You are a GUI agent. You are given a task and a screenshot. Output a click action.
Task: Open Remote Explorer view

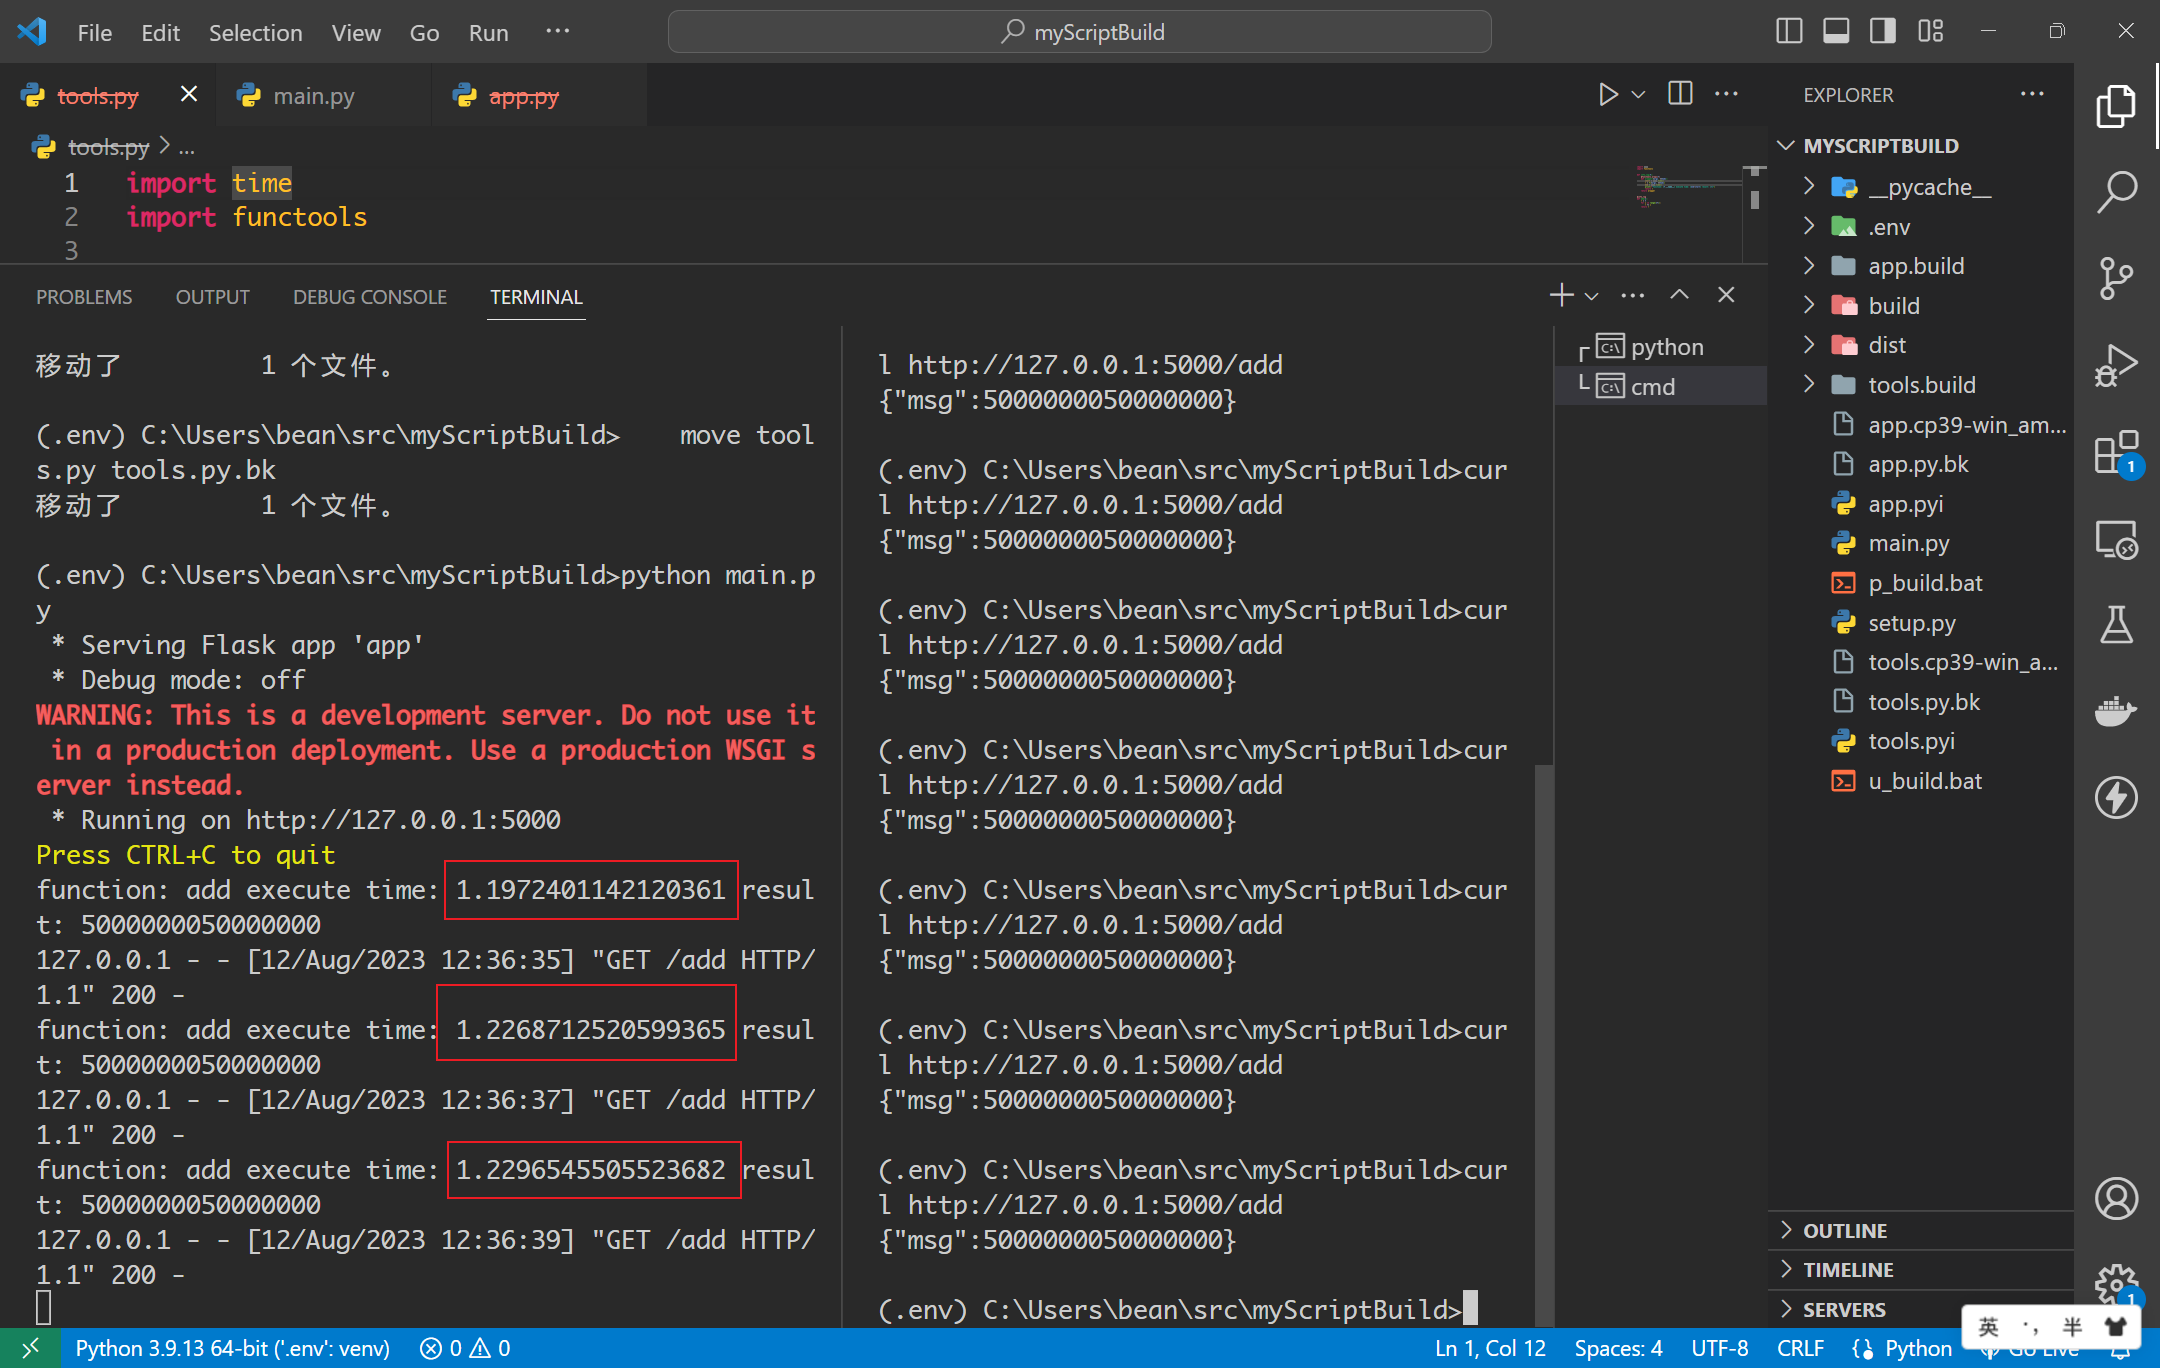(x=2116, y=540)
